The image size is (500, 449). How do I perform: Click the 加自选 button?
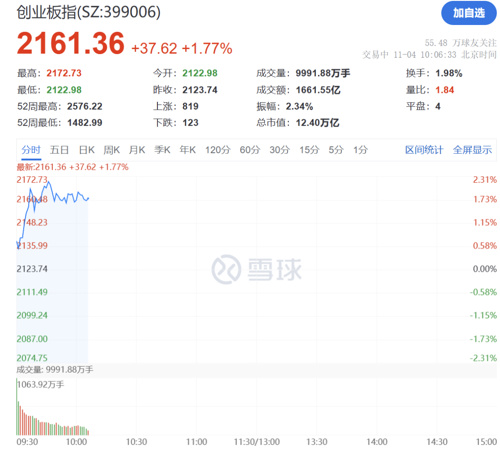tap(469, 13)
